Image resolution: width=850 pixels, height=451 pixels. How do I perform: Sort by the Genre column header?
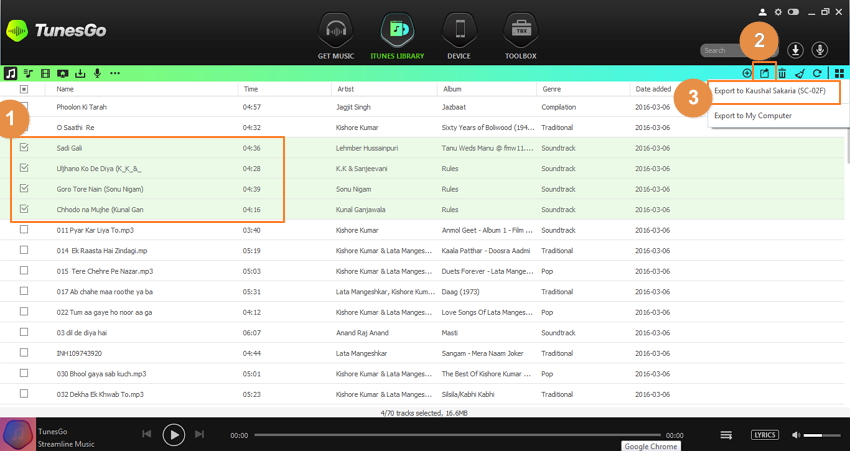tap(551, 89)
